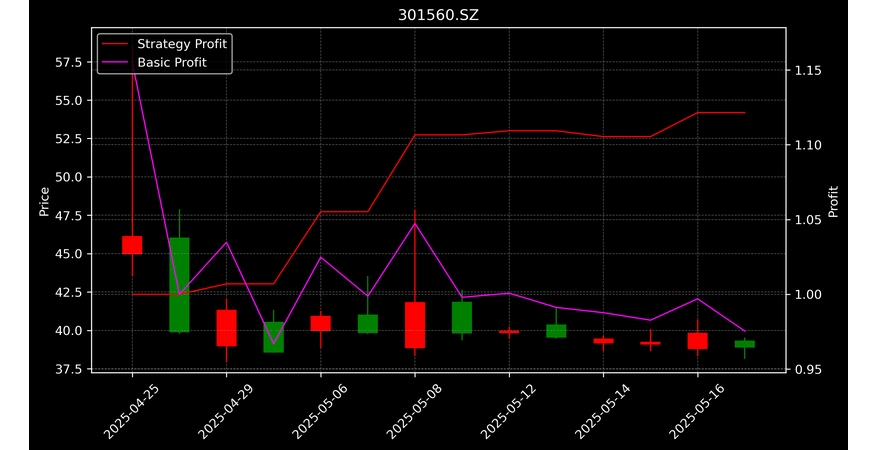
Task: Click the red candlestick body at 2025-04-25
Action: coord(132,245)
